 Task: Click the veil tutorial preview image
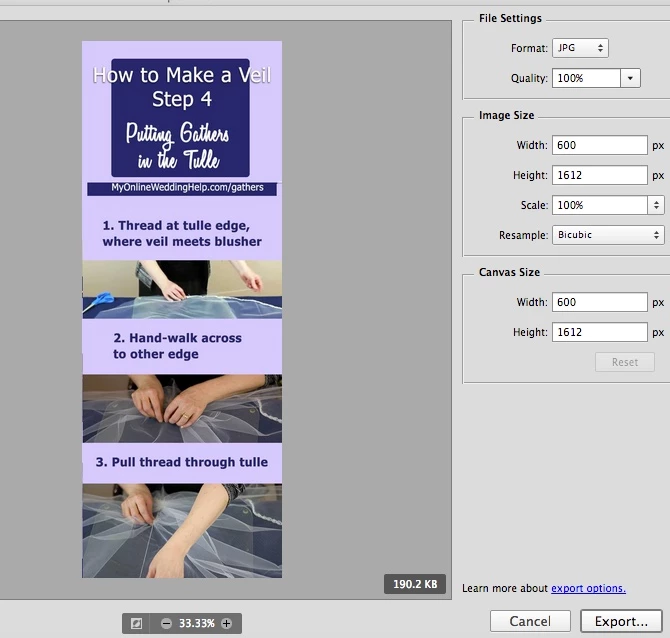click(182, 309)
